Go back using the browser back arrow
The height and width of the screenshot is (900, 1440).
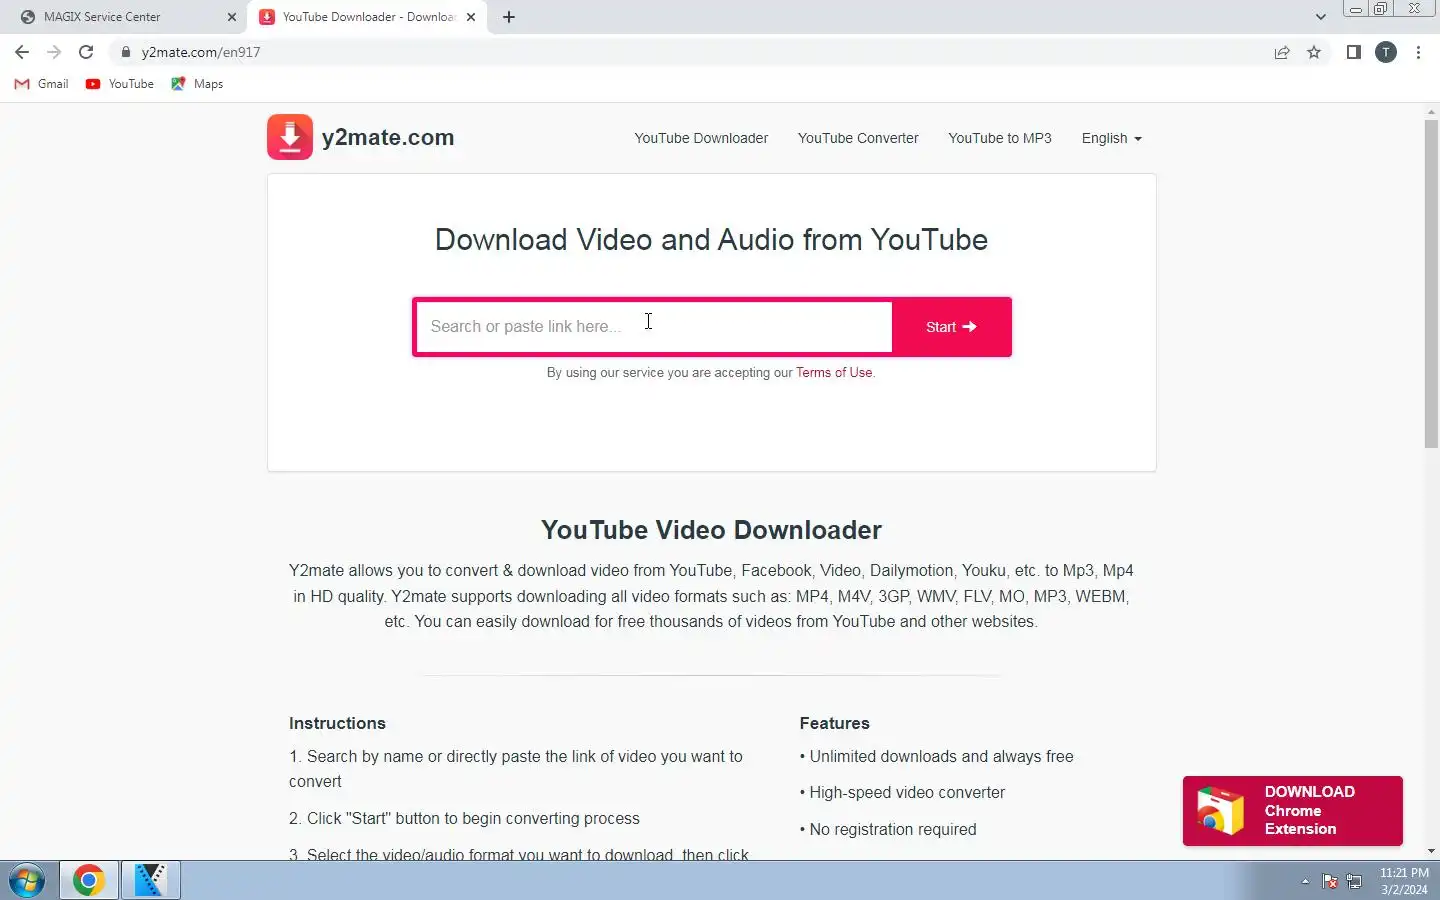[22, 52]
